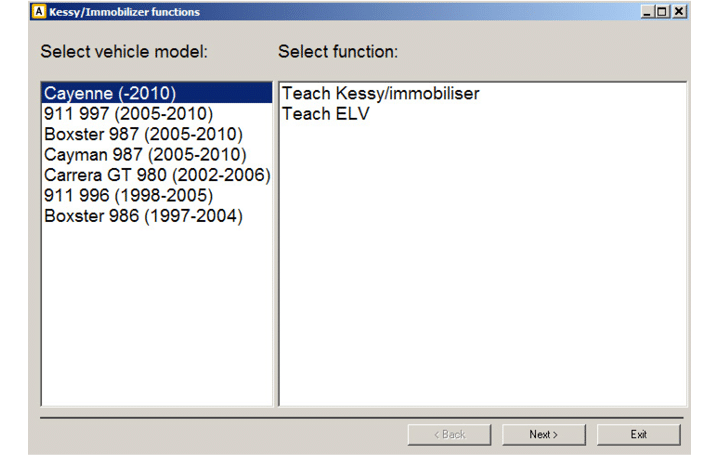Minimize the Kessy/Immobilizer functions window

[648, 12]
